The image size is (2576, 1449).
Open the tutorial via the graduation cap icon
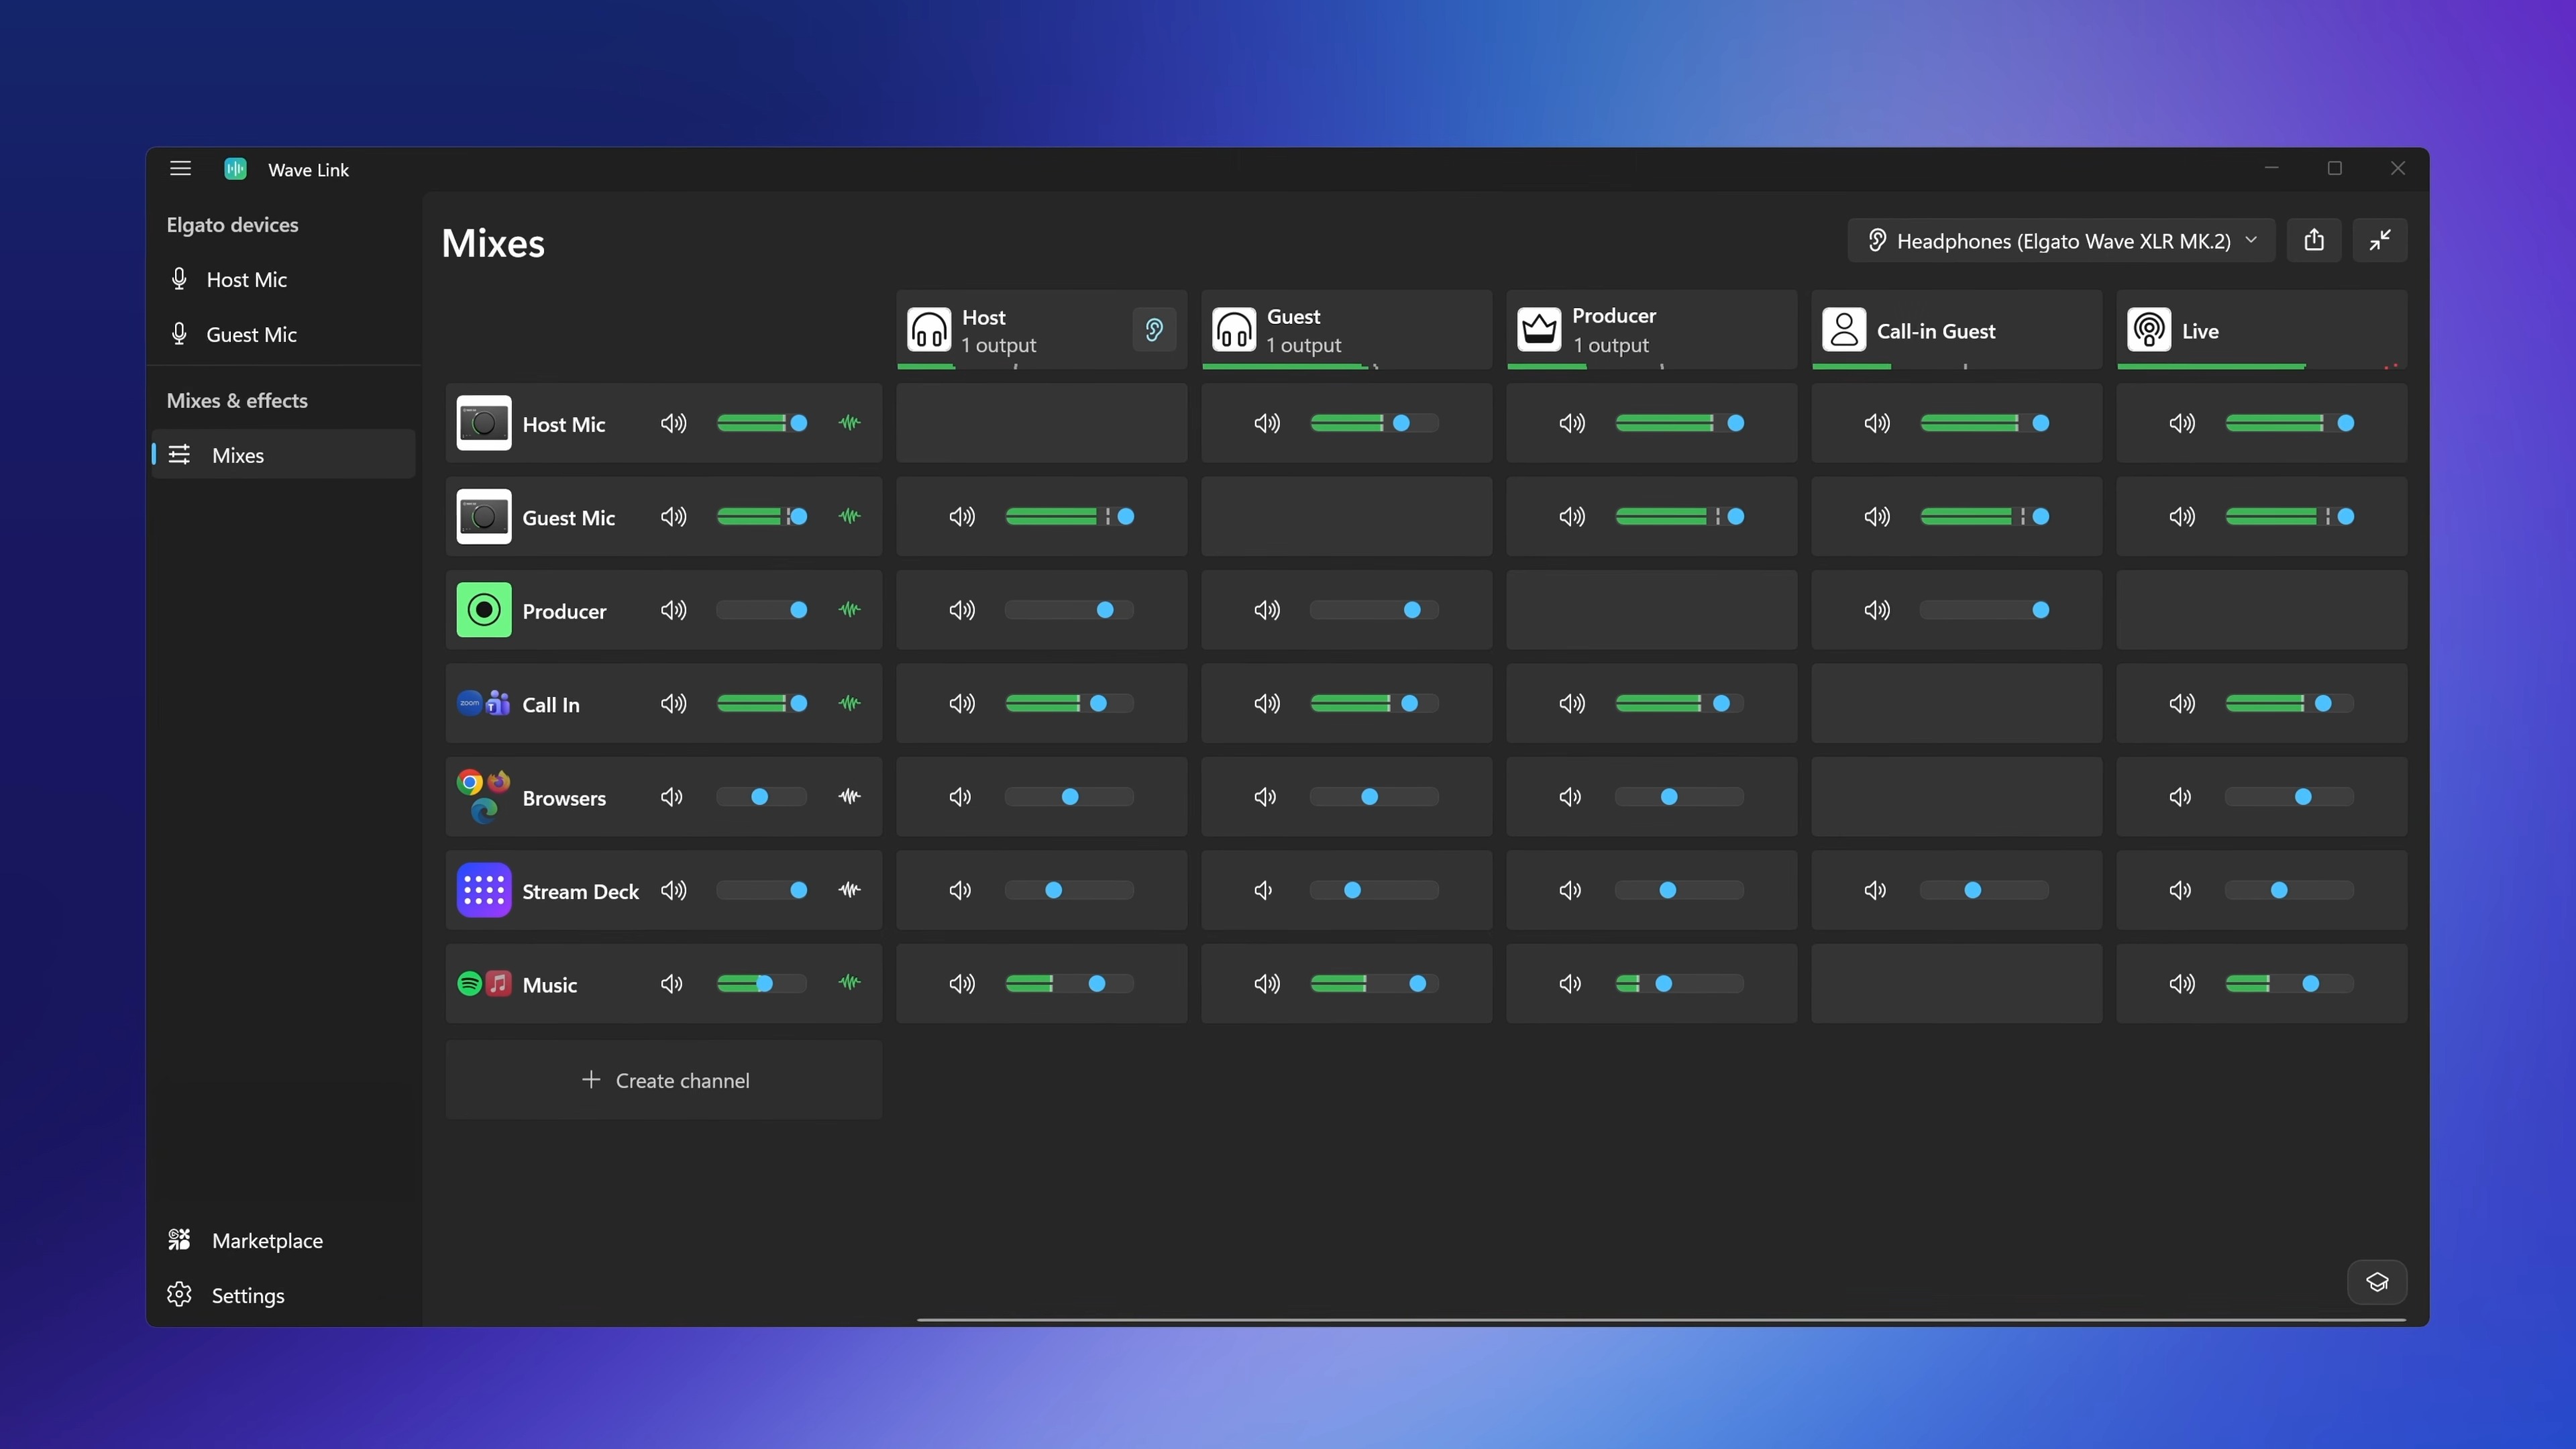[2377, 1282]
